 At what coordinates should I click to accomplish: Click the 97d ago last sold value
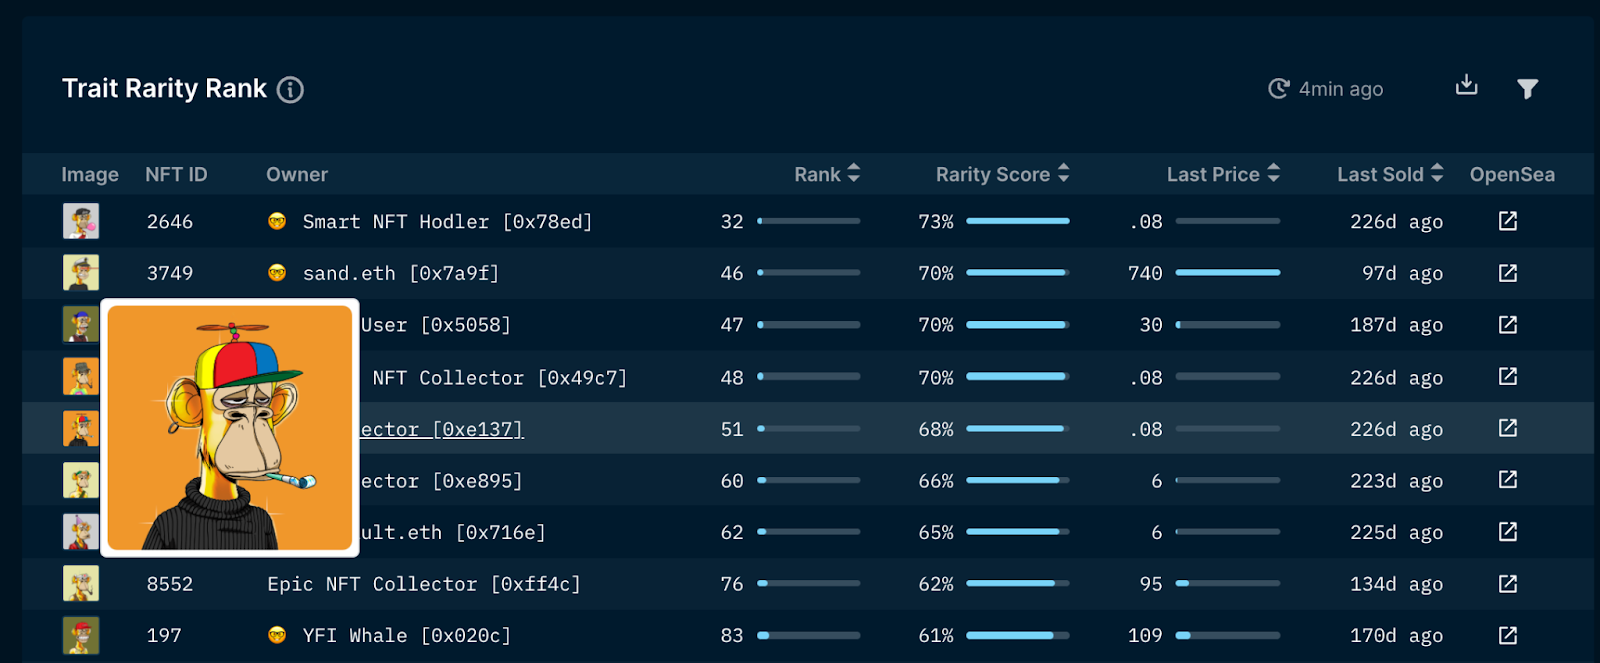(x=1402, y=273)
